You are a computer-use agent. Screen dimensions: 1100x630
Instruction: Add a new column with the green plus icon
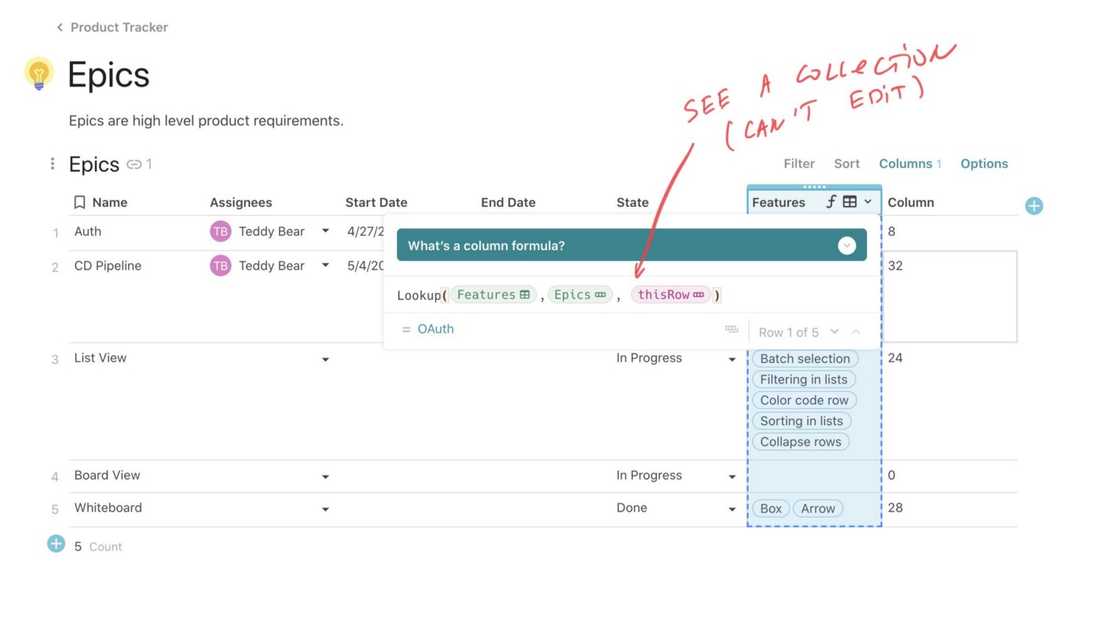(x=1033, y=205)
